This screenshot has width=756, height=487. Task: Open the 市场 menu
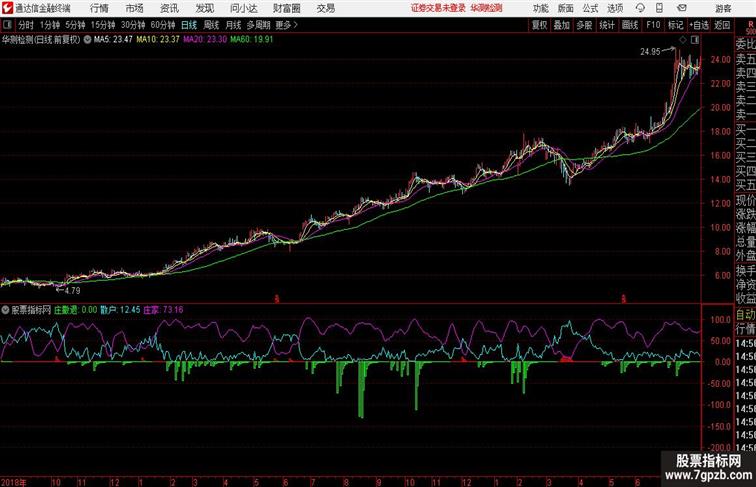(x=135, y=8)
